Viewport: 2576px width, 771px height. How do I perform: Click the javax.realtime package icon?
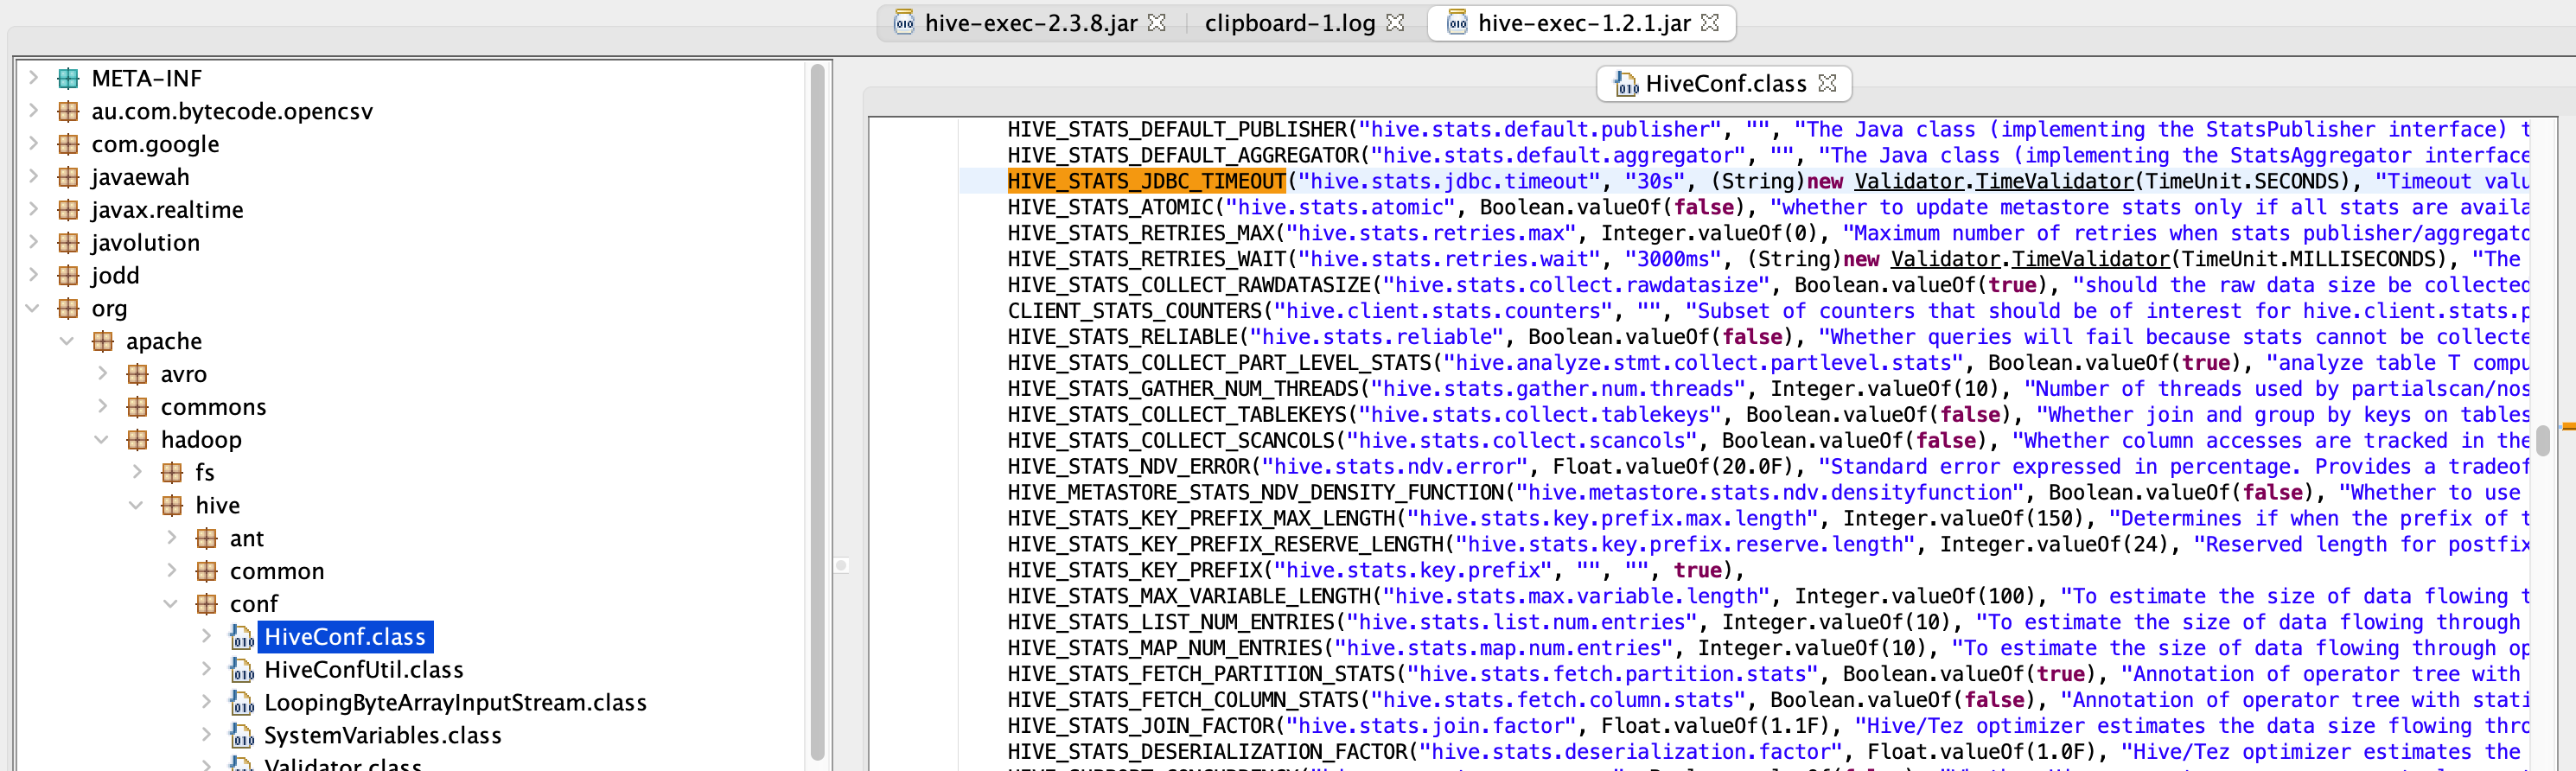pos(68,210)
